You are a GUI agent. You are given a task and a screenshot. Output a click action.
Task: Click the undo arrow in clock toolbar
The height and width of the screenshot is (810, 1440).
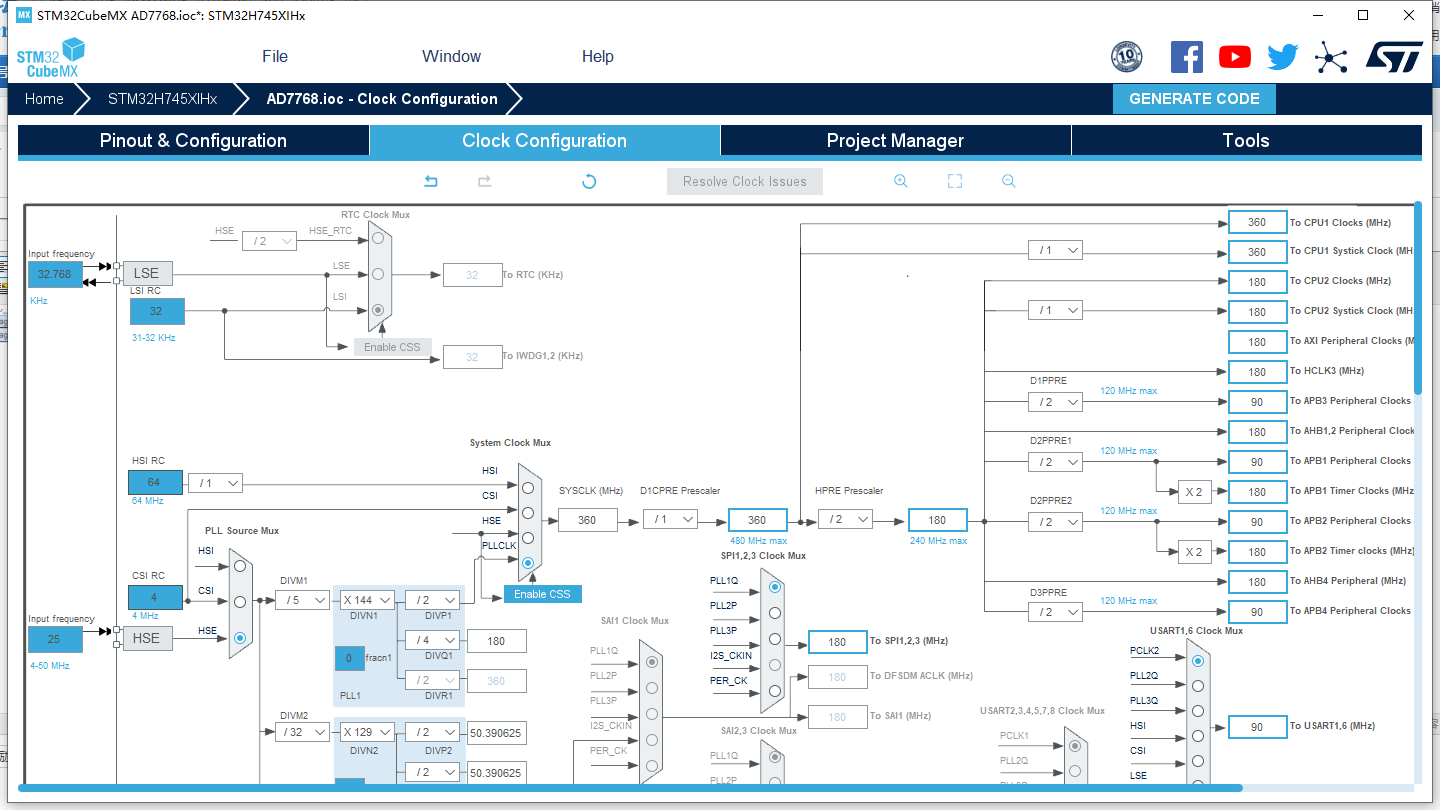tap(431, 181)
